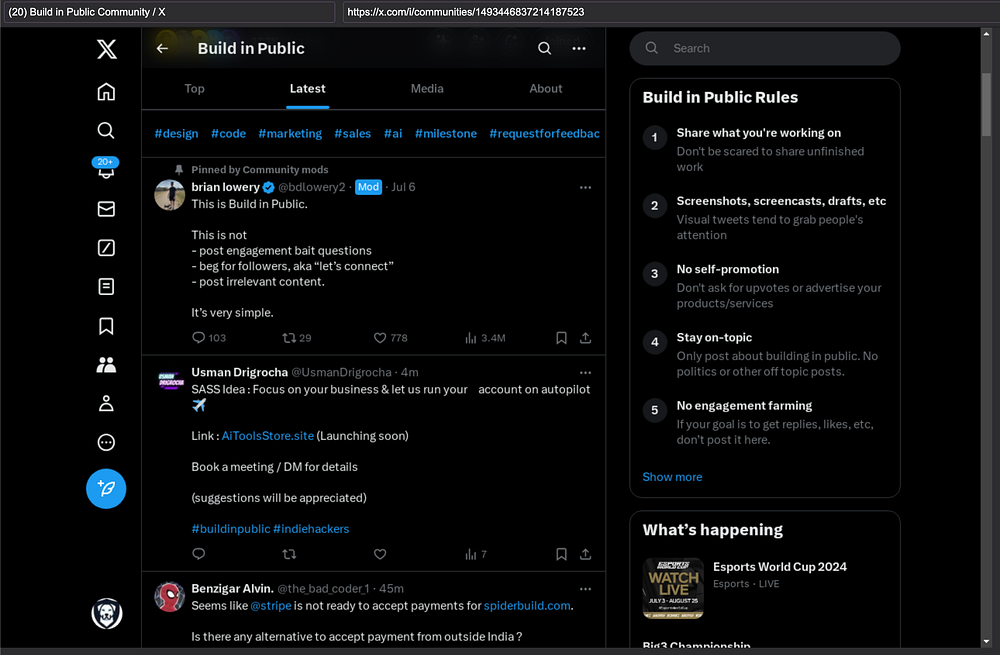
Task: Click the browser URL address bar
Action: [670, 11]
